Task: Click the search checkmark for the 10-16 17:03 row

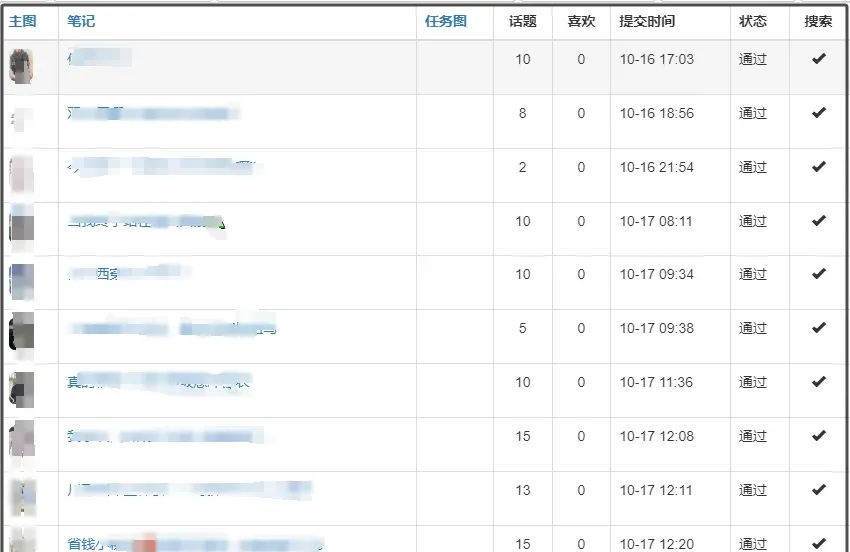Action: point(819,59)
